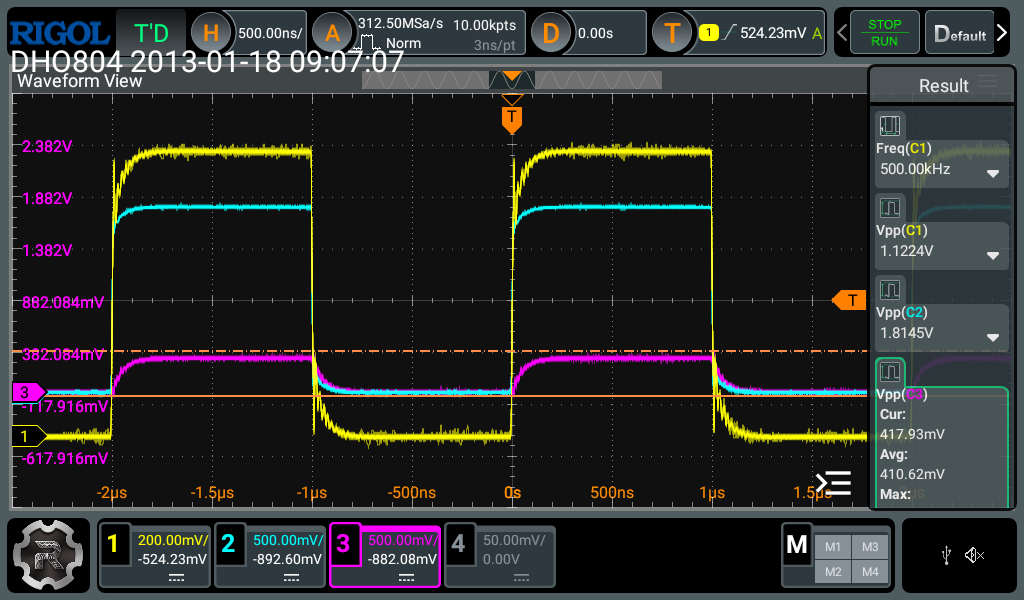1024x600 pixels.
Task: Open Result panel options menu icon
Action: tap(988, 83)
